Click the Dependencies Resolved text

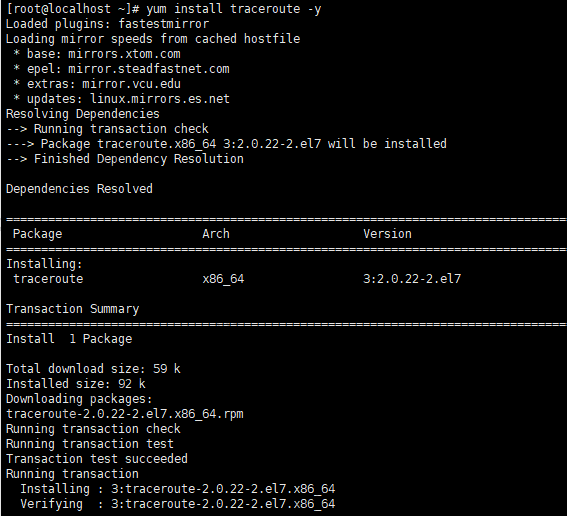point(79,189)
